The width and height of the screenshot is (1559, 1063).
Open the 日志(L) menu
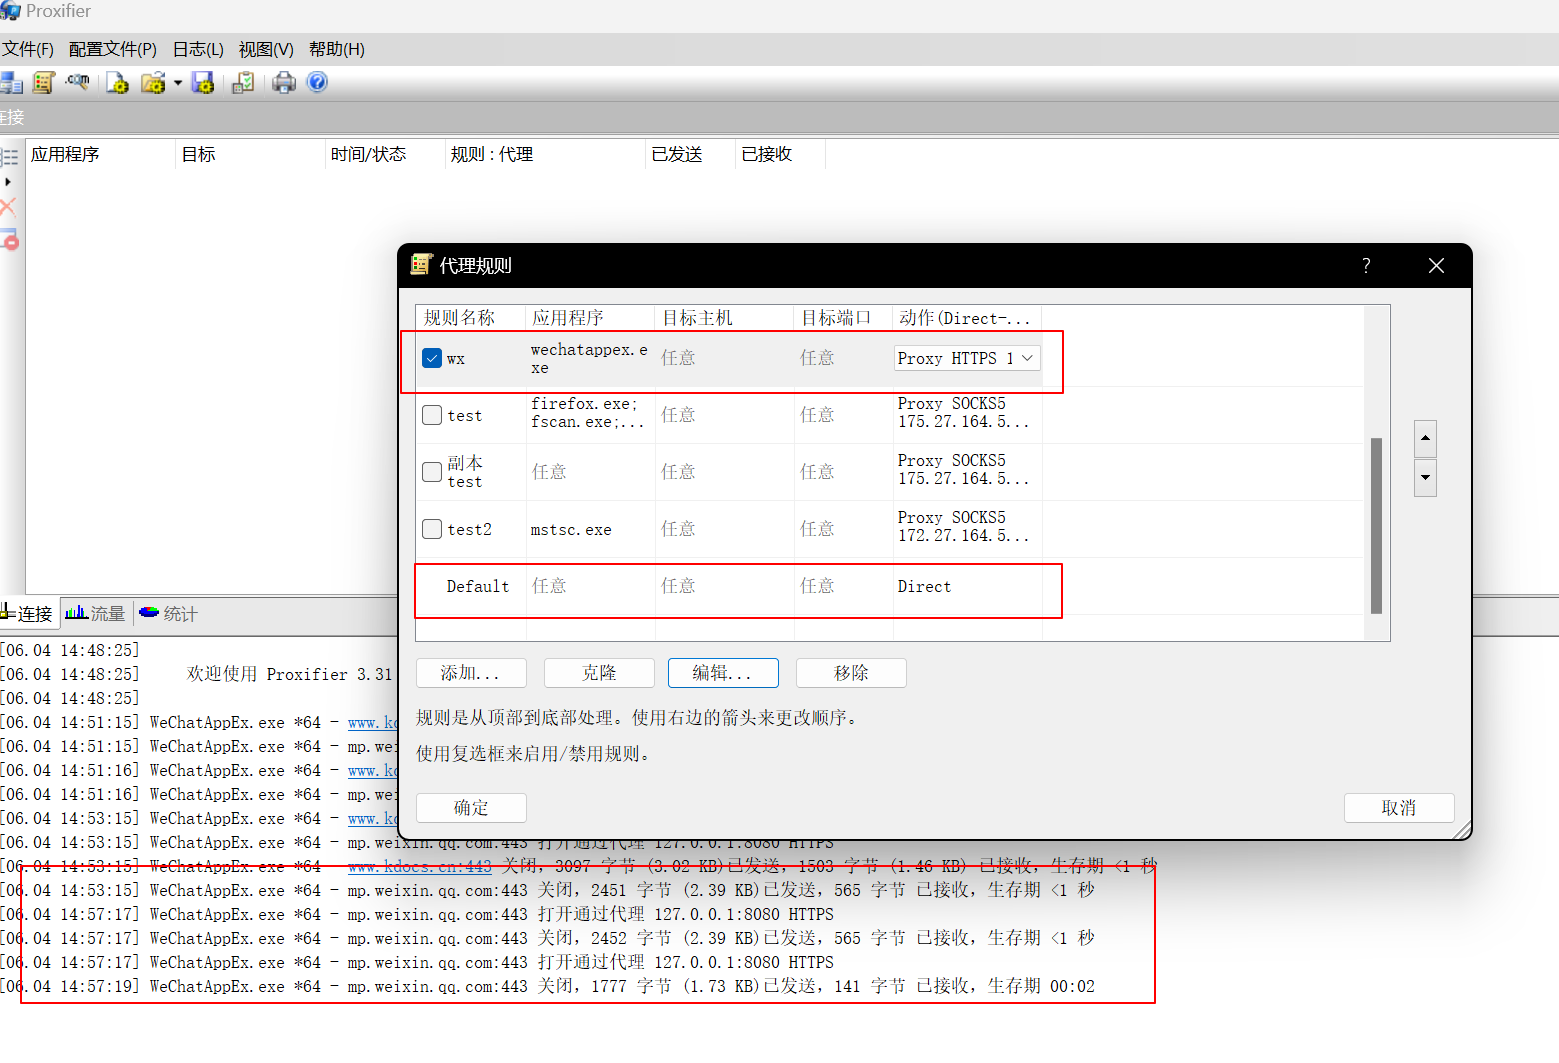point(198,49)
